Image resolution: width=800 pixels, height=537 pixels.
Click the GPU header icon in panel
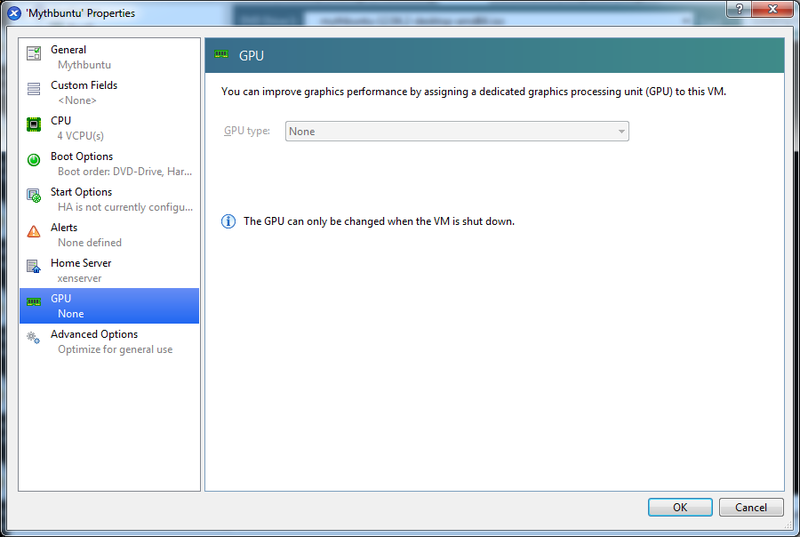[222, 55]
